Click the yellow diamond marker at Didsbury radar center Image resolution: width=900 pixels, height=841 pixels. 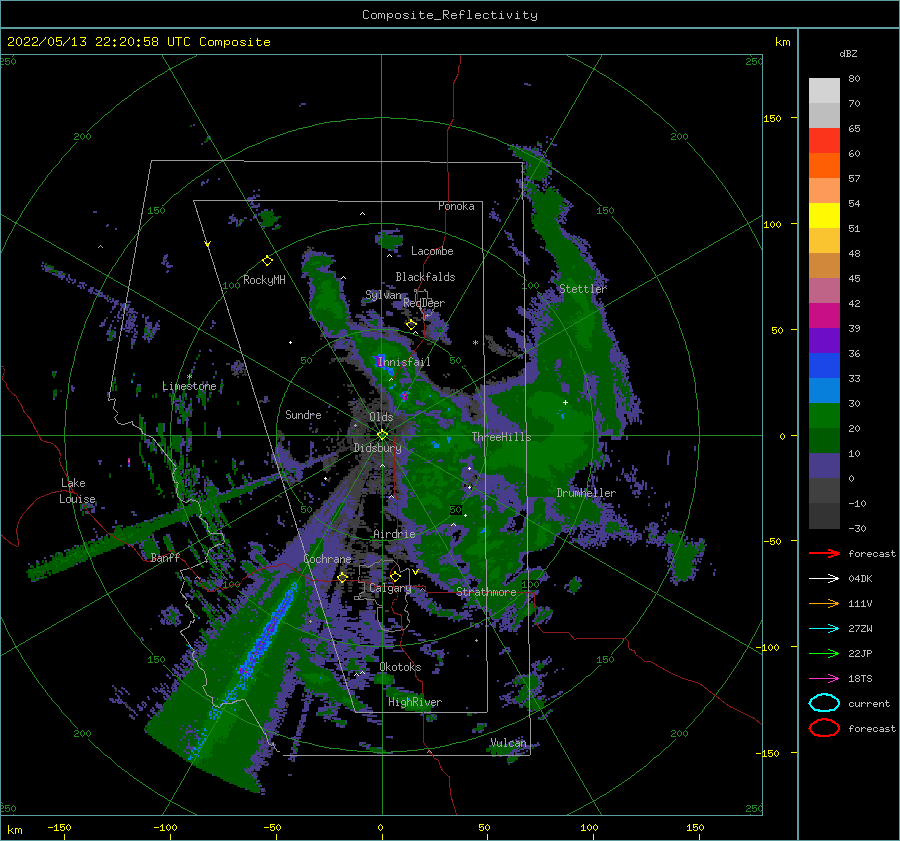click(x=382, y=435)
